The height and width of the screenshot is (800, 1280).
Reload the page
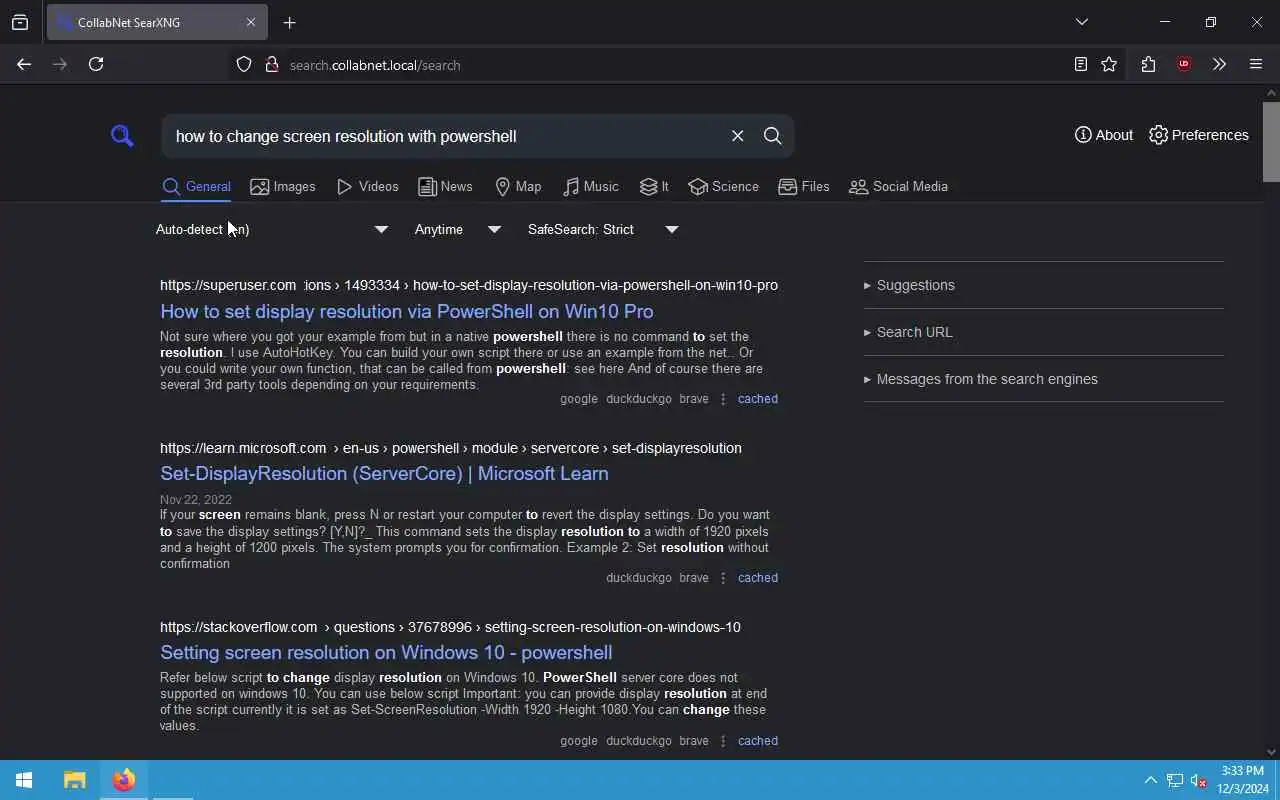(96, 64)
